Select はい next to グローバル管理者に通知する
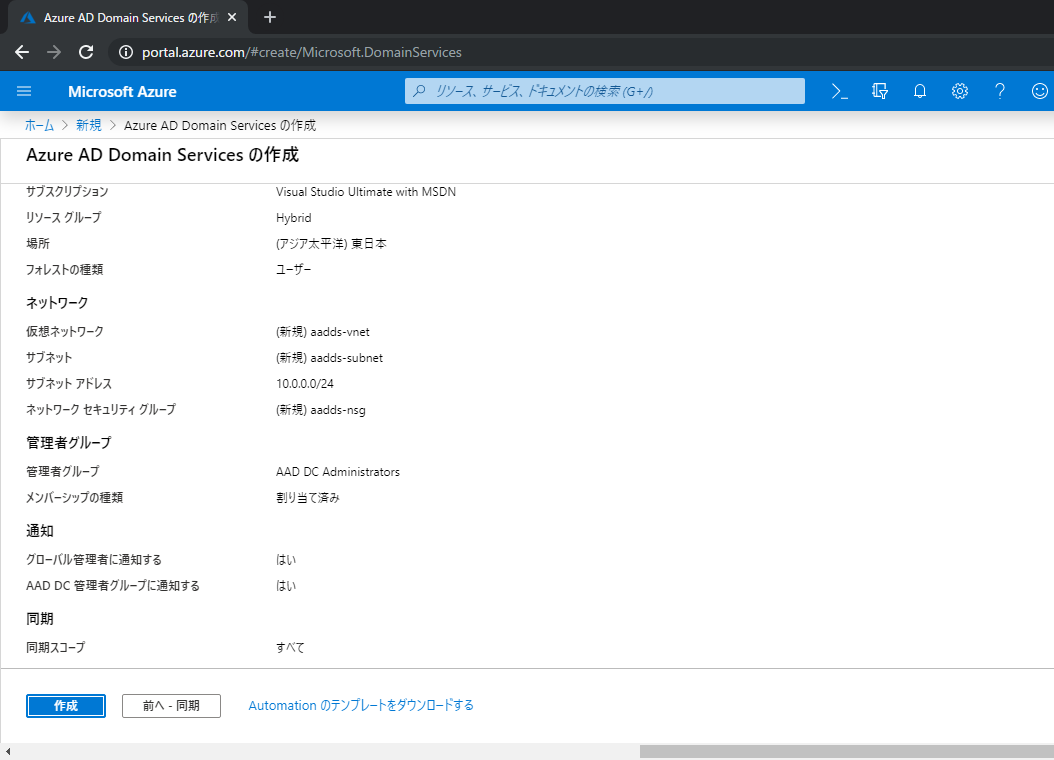 pyautogui.click(x=286, y=560)
